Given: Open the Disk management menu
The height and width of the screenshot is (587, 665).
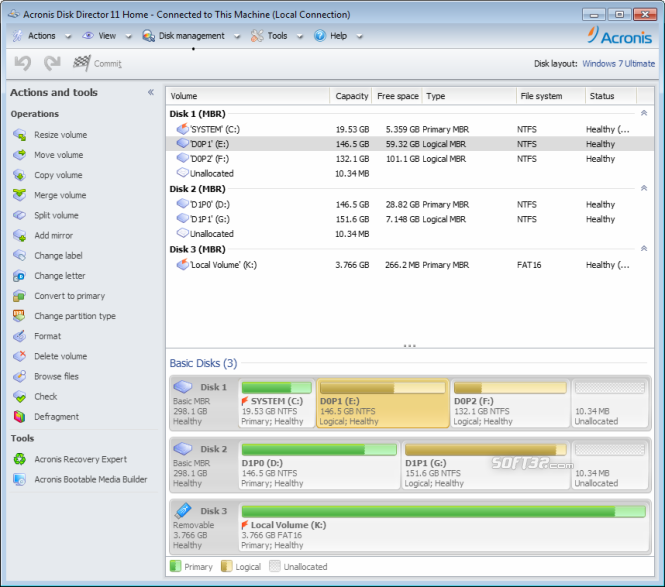Looking at the screenshot, I should click(x=191, y=36).
